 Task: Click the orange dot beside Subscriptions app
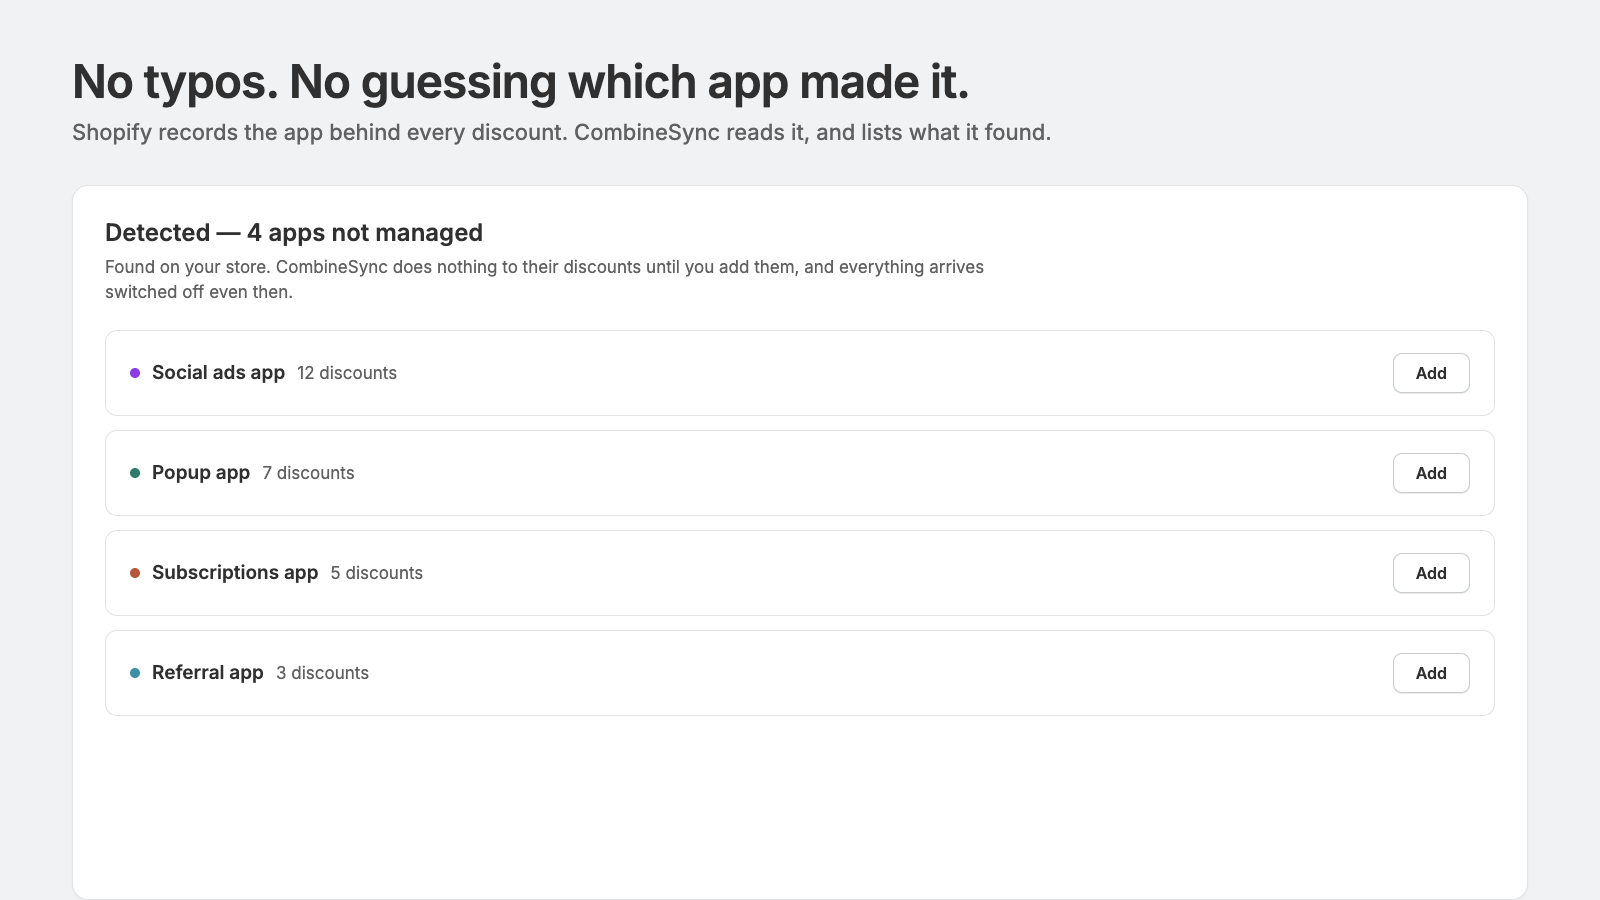tap(135, 573)
